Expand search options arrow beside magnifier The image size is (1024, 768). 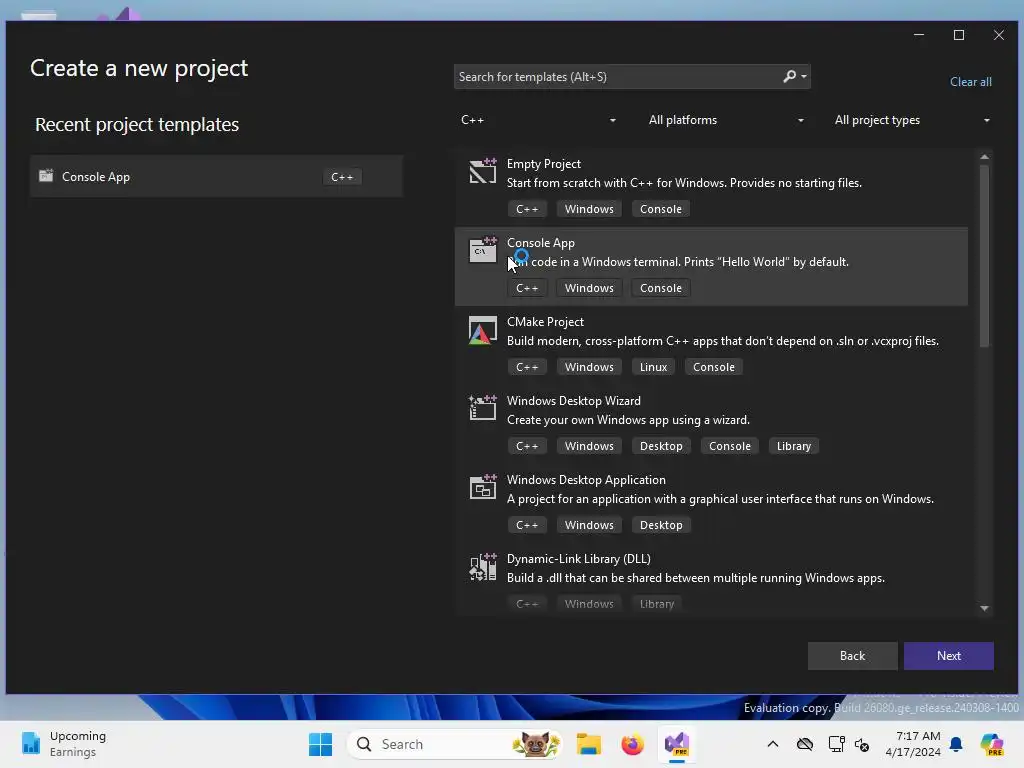pyautogui.click(x=804, y=76)
